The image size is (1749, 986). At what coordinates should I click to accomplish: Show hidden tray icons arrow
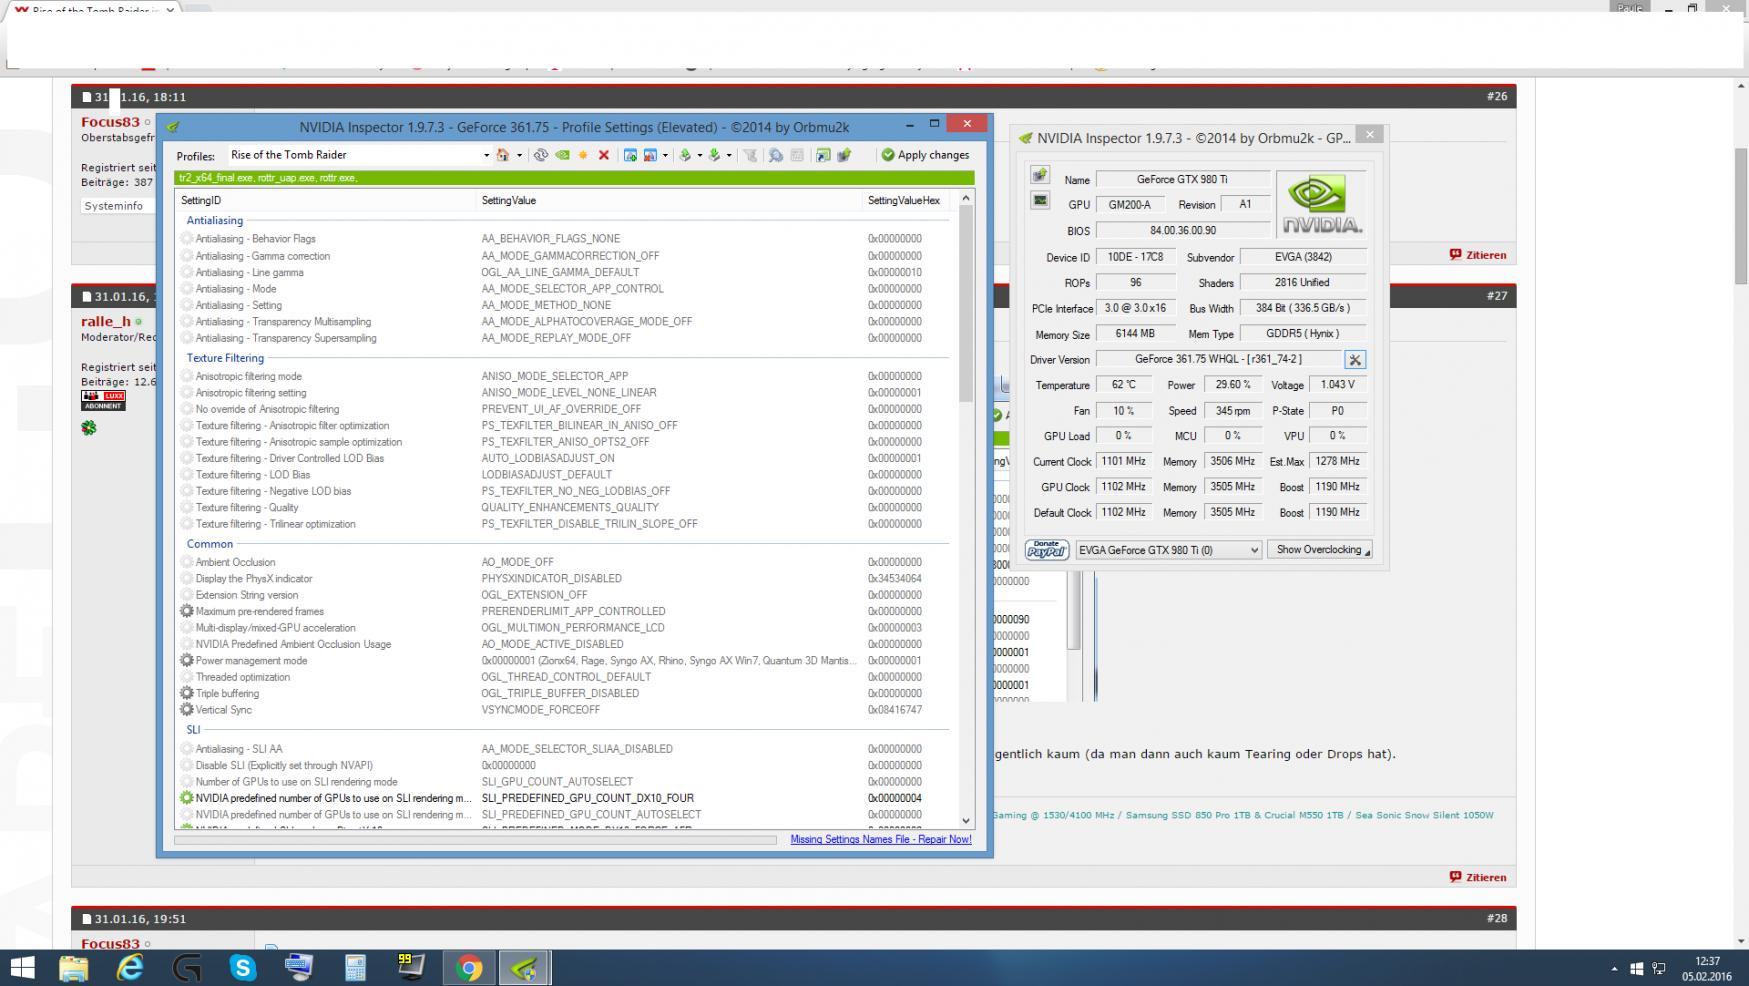pos(1614,969)
